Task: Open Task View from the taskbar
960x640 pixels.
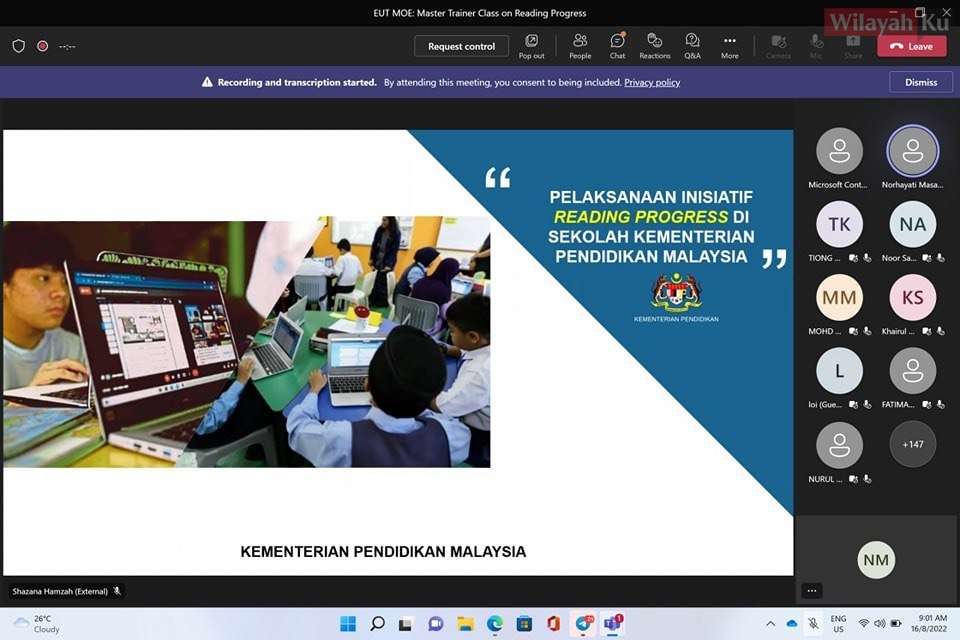Action: pyautogui.click(x=405, y=623)
